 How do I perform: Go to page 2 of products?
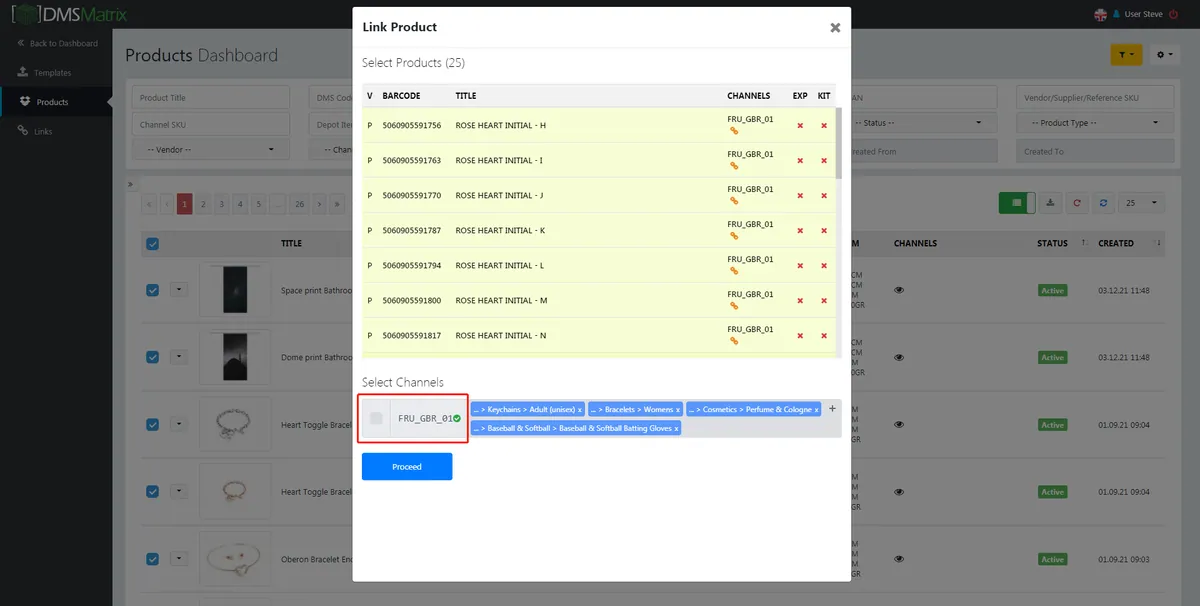[x=203, y=203]
